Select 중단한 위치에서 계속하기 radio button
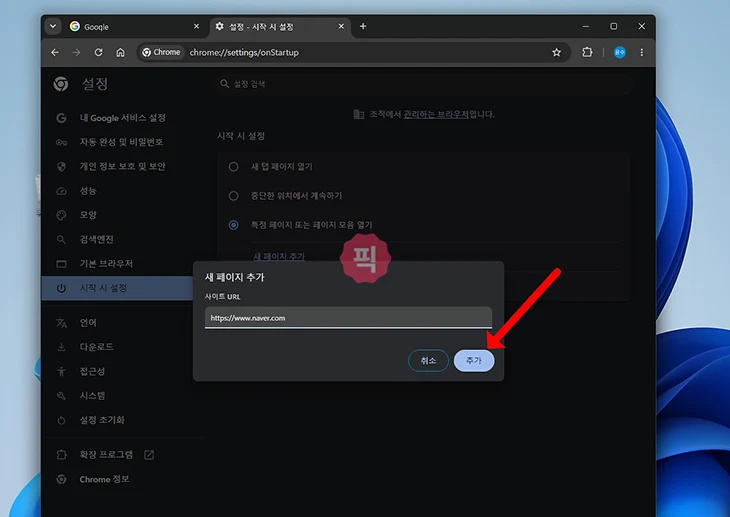The image size is (730, 517). [233, 196]
